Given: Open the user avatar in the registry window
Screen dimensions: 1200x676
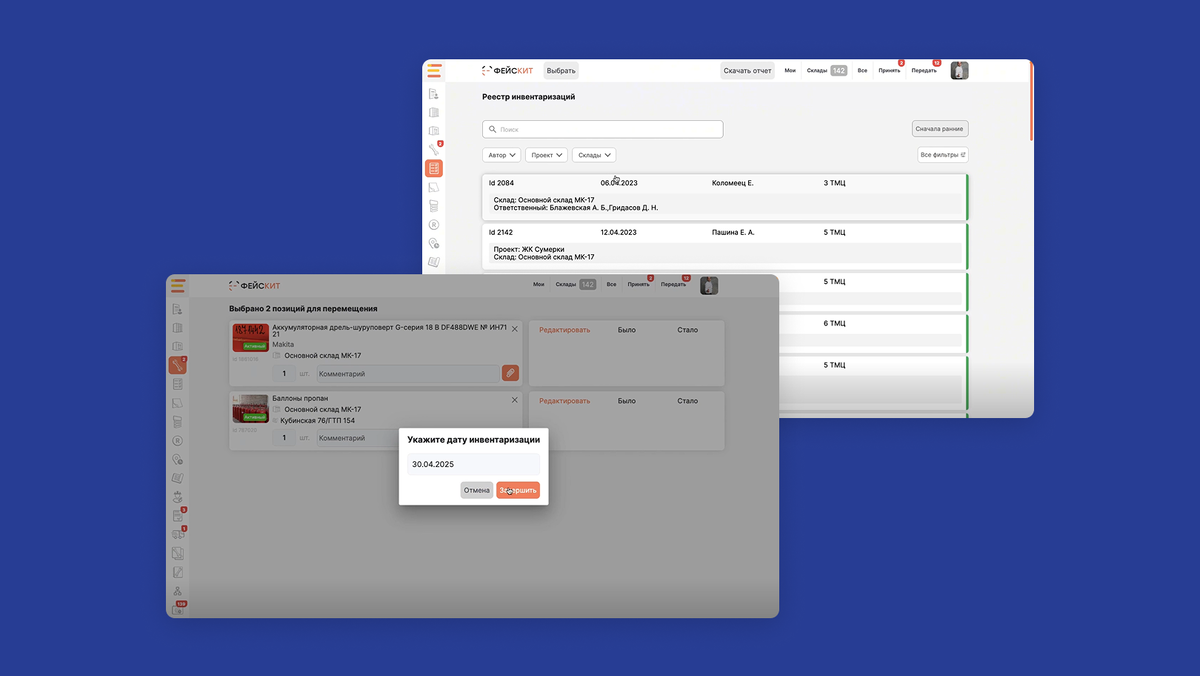Looking at the screenshot, I should 959,71.
